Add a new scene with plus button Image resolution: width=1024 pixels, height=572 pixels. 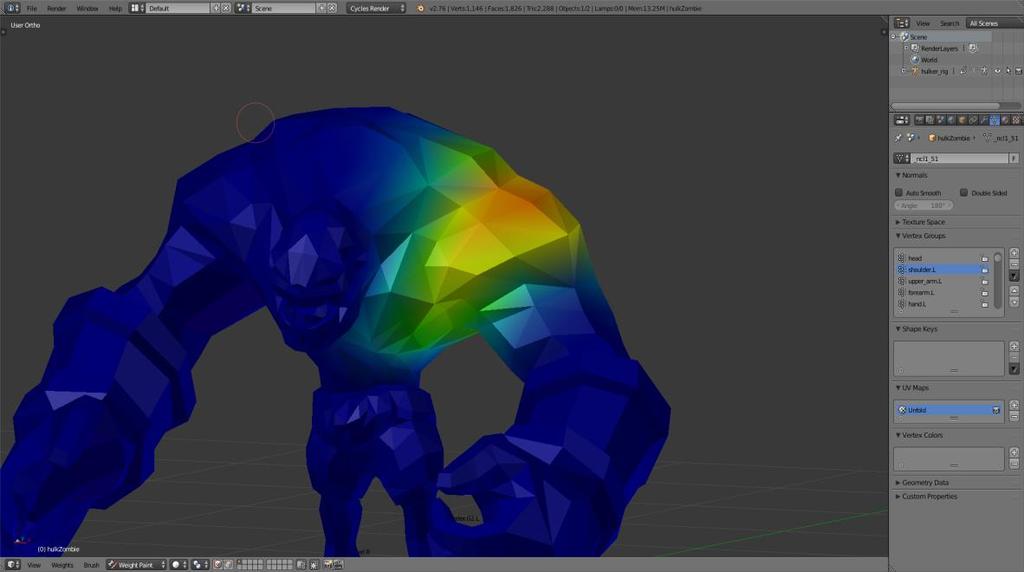321,8
